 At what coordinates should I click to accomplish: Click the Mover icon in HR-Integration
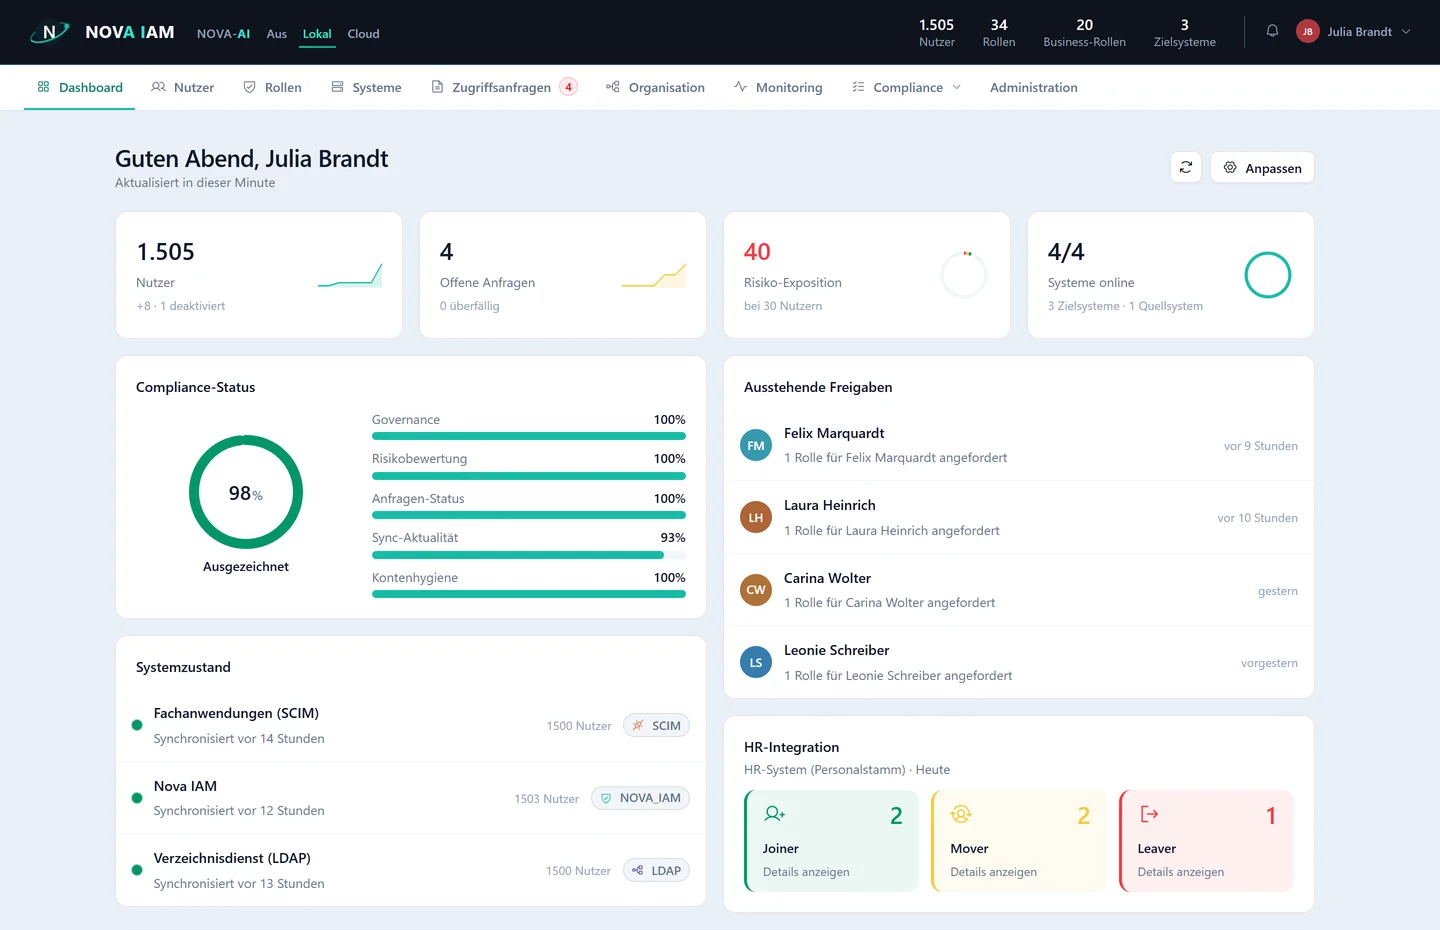961,814
